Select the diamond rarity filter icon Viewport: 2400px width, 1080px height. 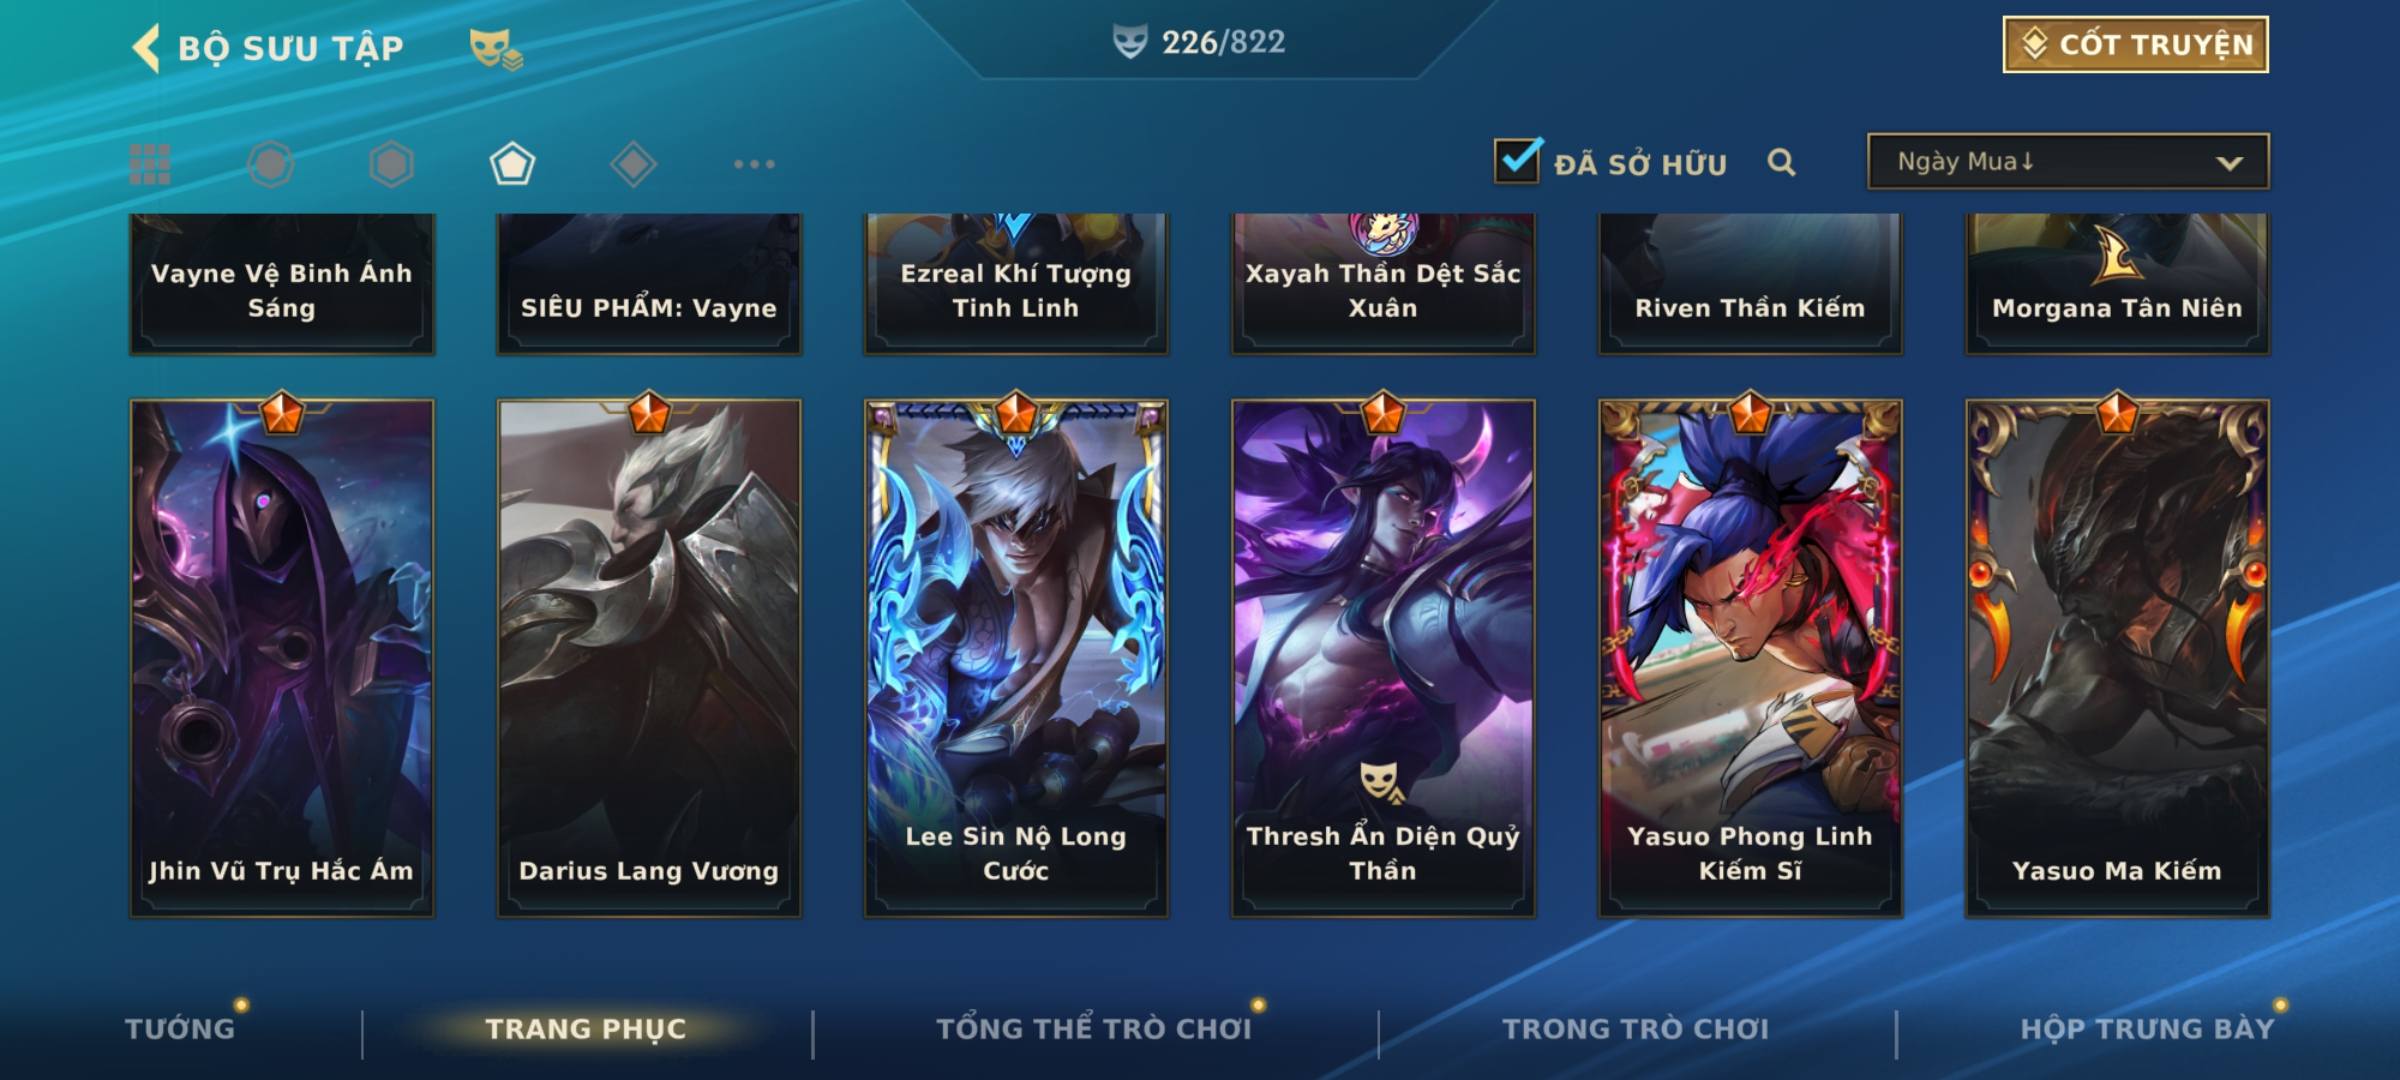(633, 164)
